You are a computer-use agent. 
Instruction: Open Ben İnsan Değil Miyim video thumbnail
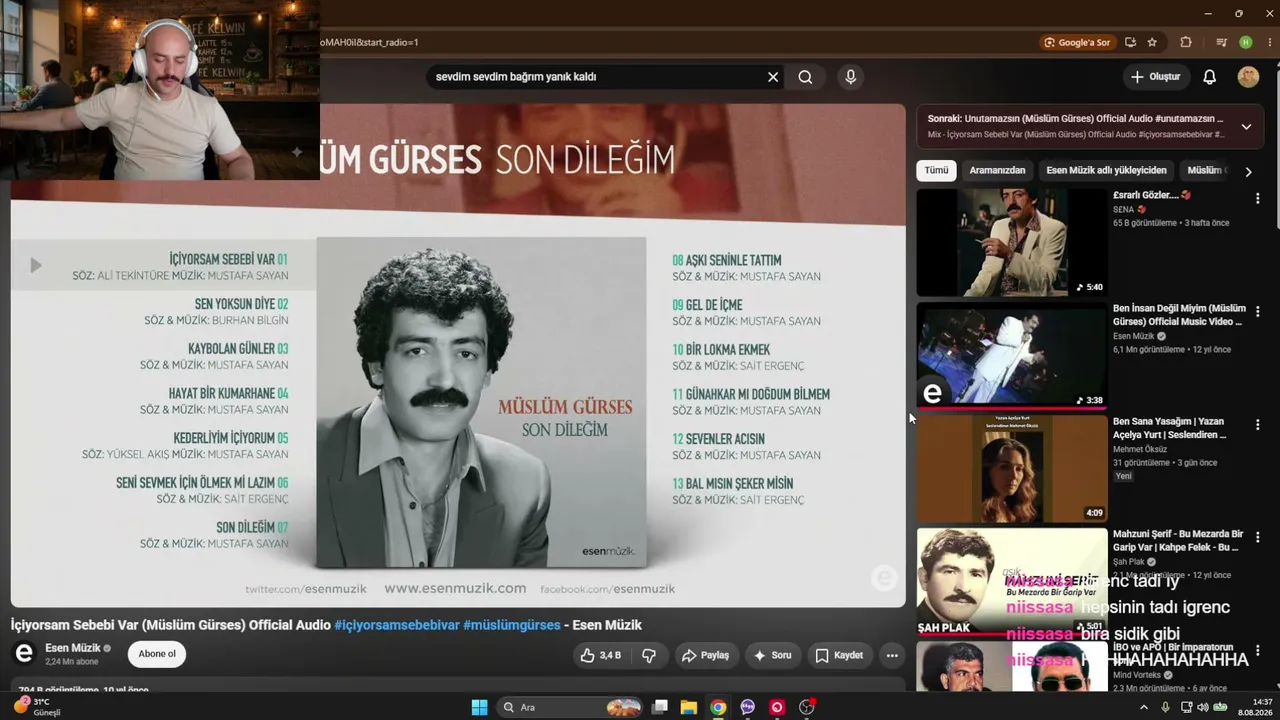coord(1012,355)
